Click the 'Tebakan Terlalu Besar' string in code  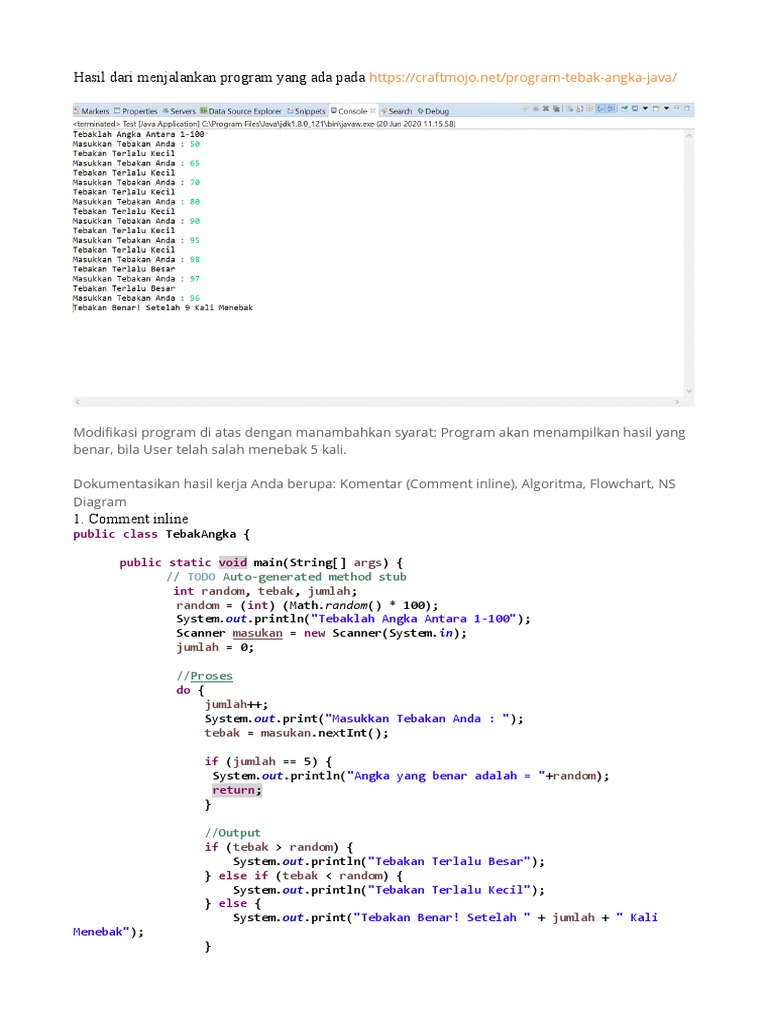click(449, 861)
